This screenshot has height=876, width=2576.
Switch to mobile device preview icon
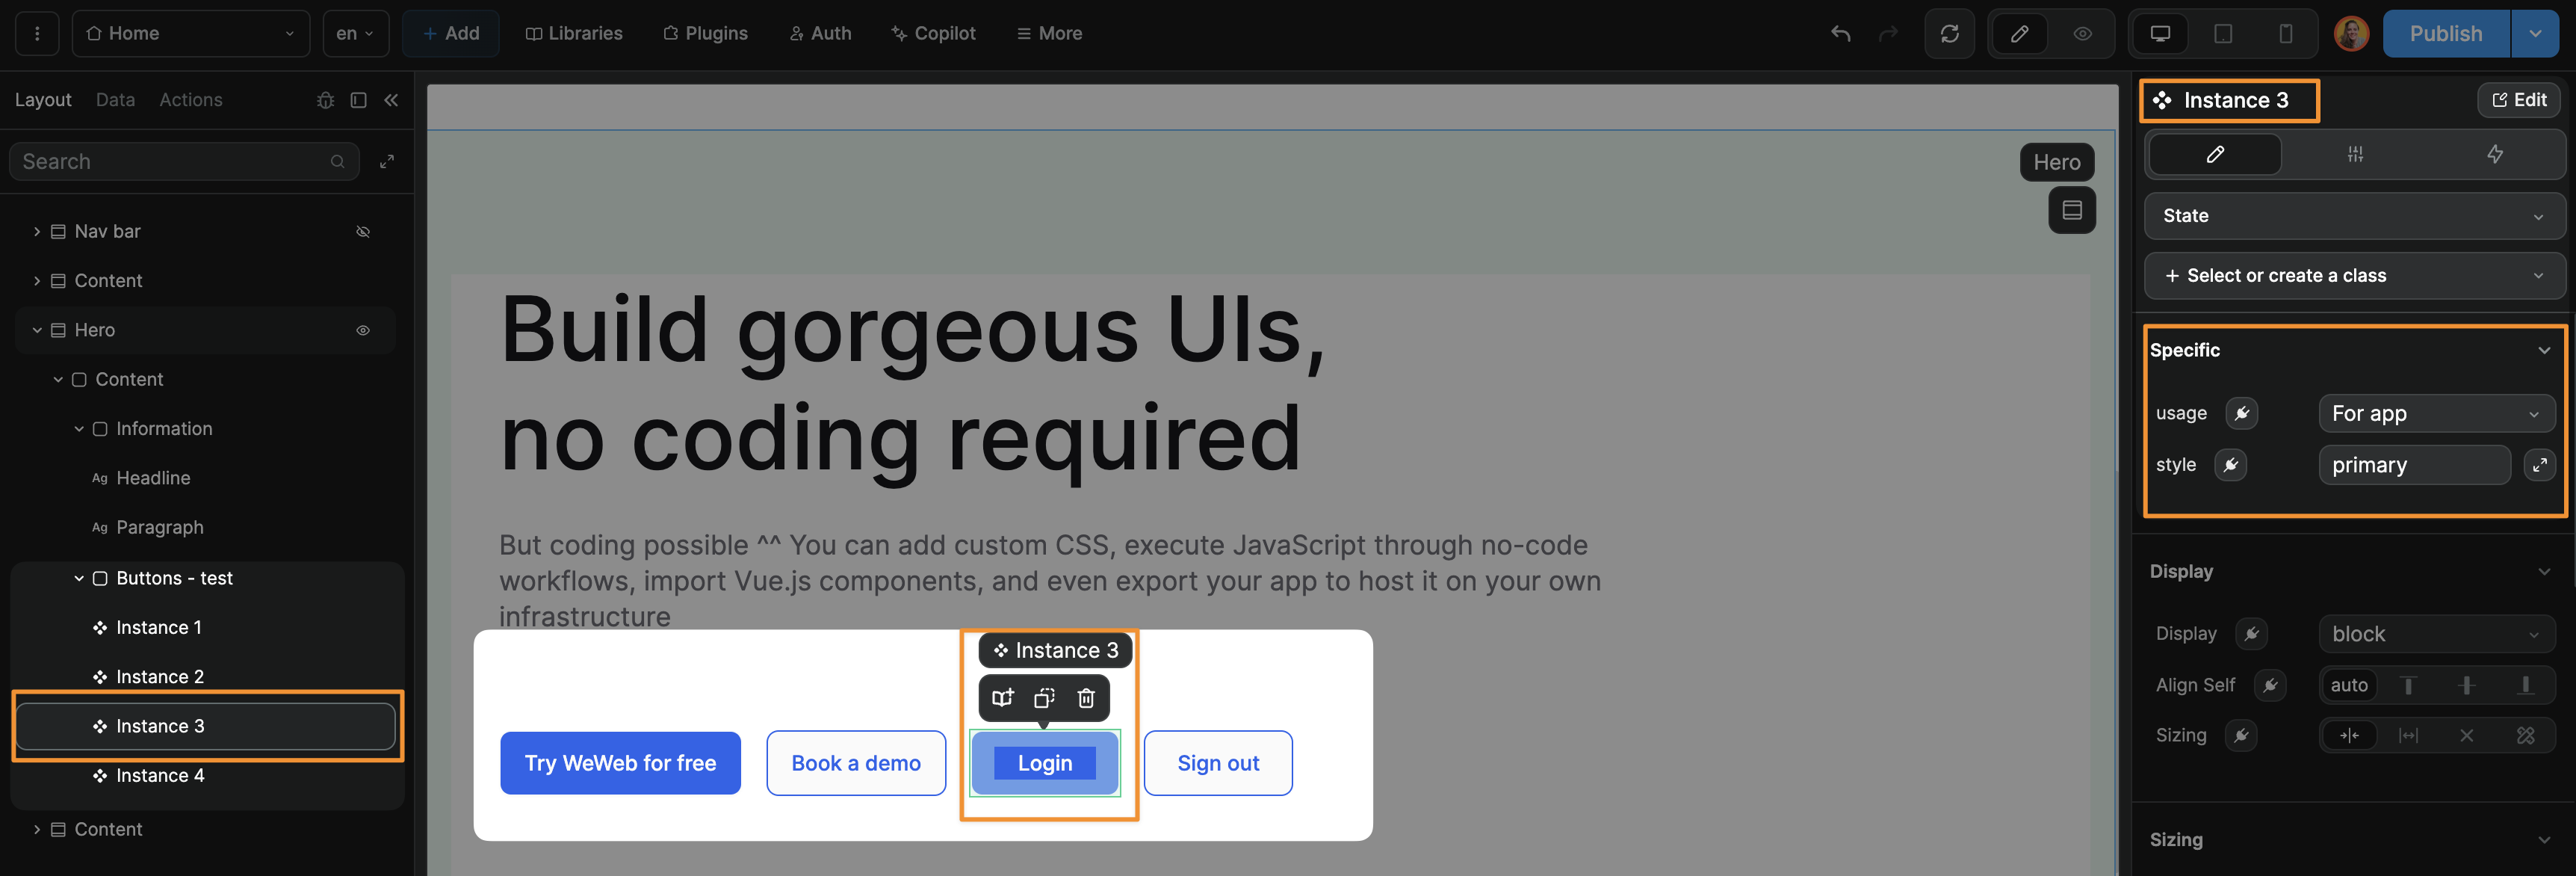2285,34
